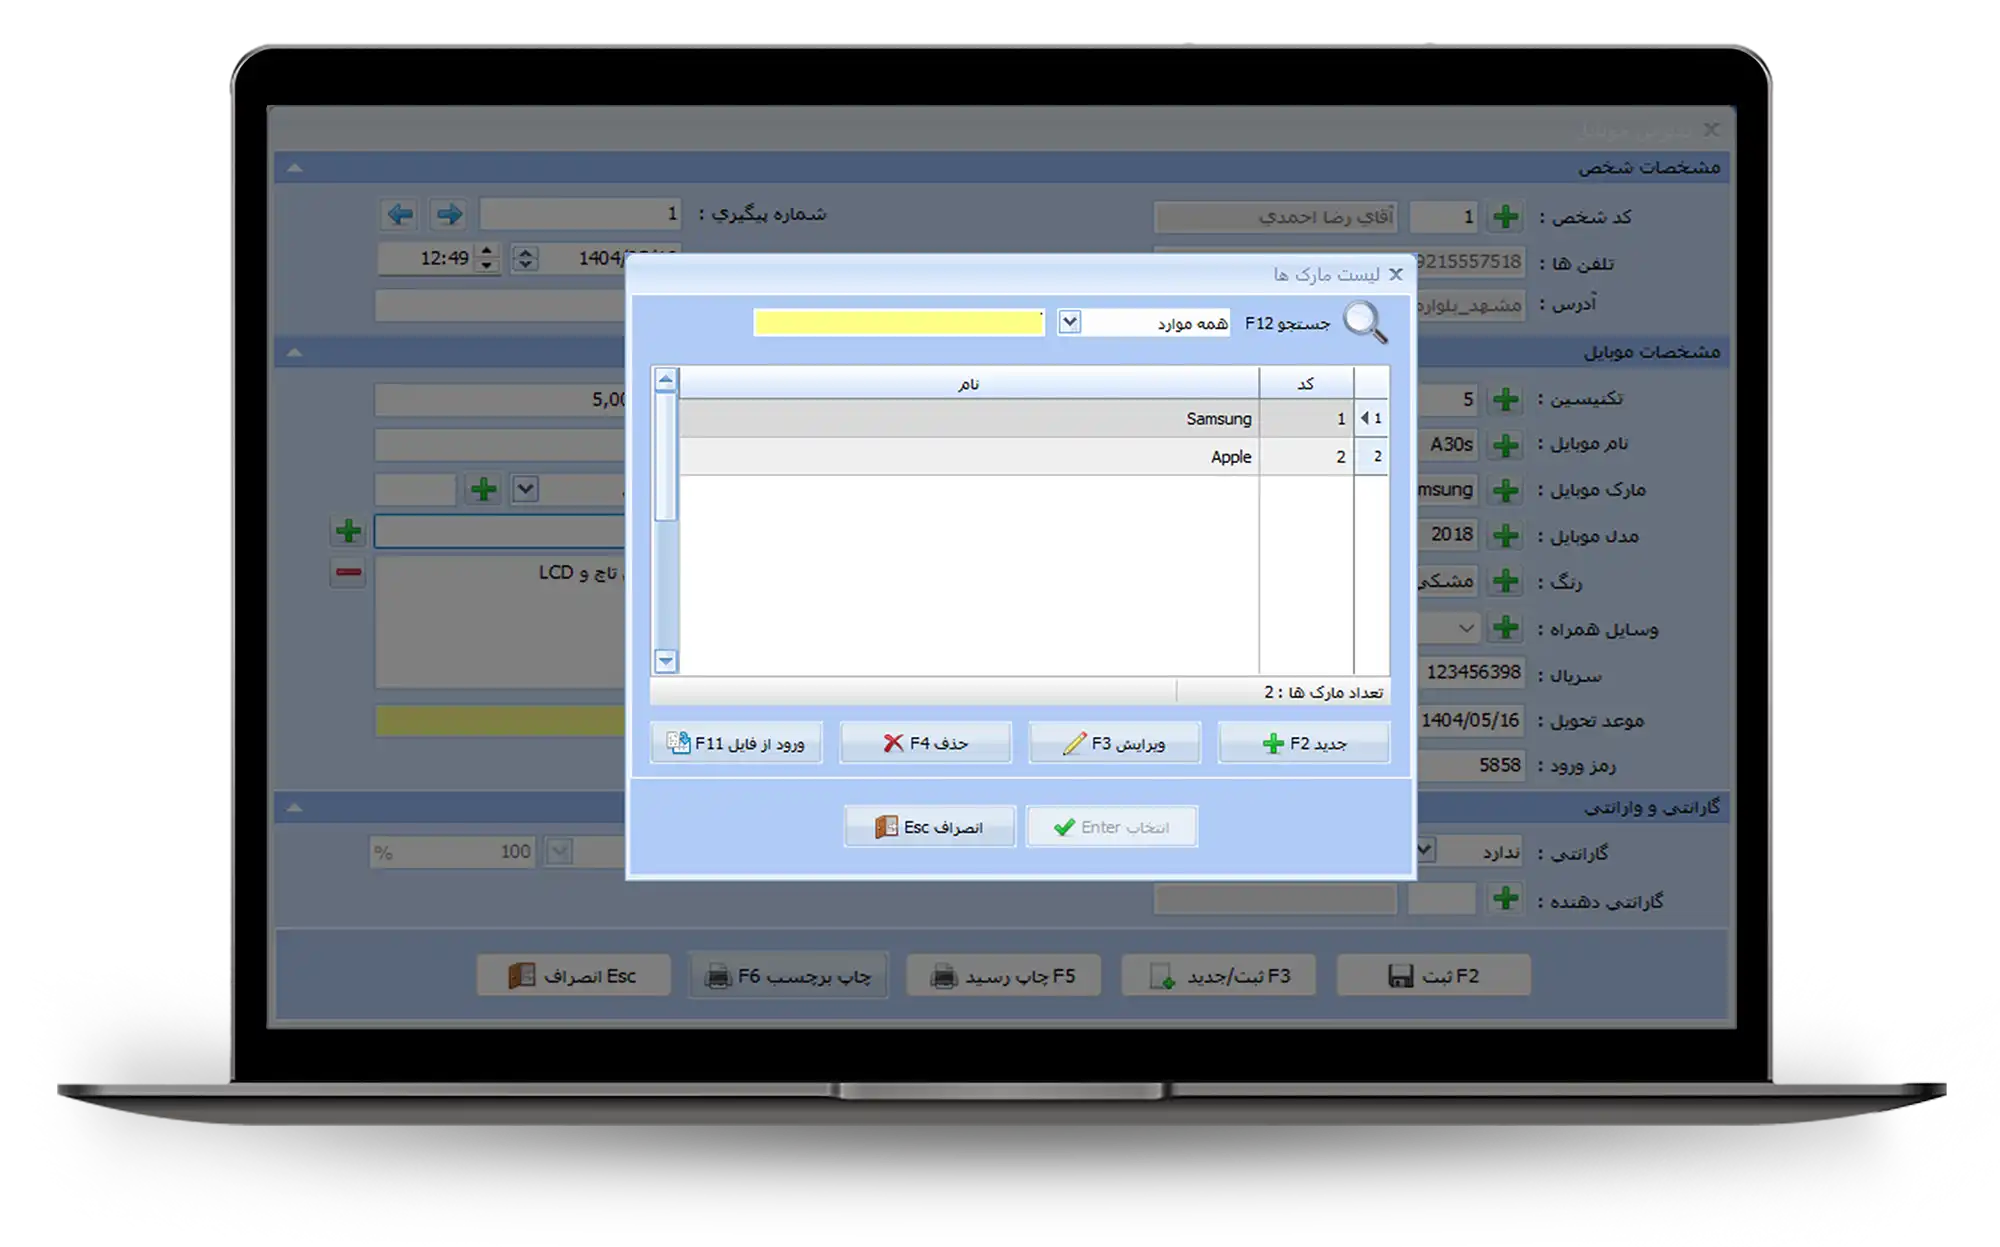Click the magnifier search icon in brand list dialog

(1365, 323)
